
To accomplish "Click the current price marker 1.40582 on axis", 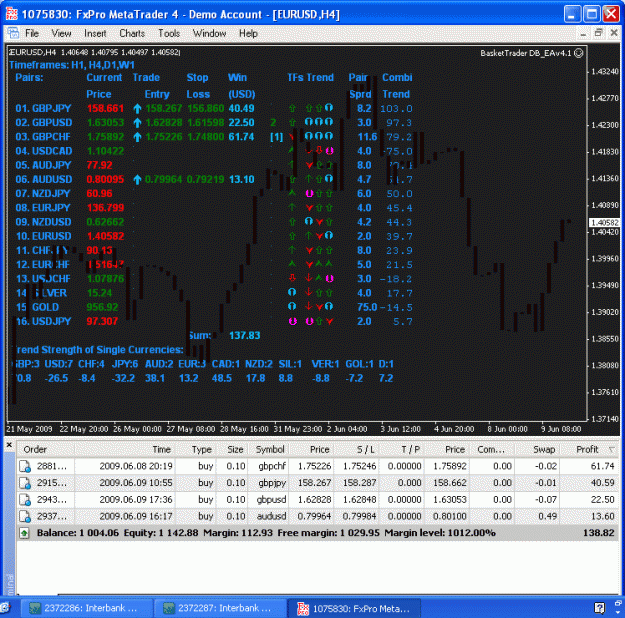I will 605,222.
